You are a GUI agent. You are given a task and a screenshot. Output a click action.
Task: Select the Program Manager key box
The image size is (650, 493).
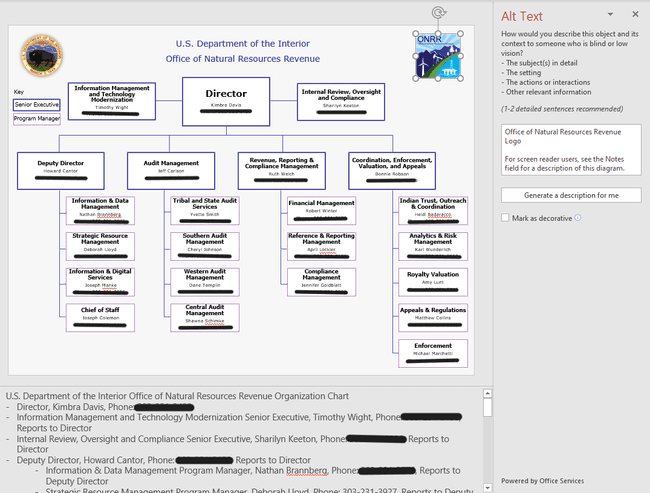coord(37,119)
